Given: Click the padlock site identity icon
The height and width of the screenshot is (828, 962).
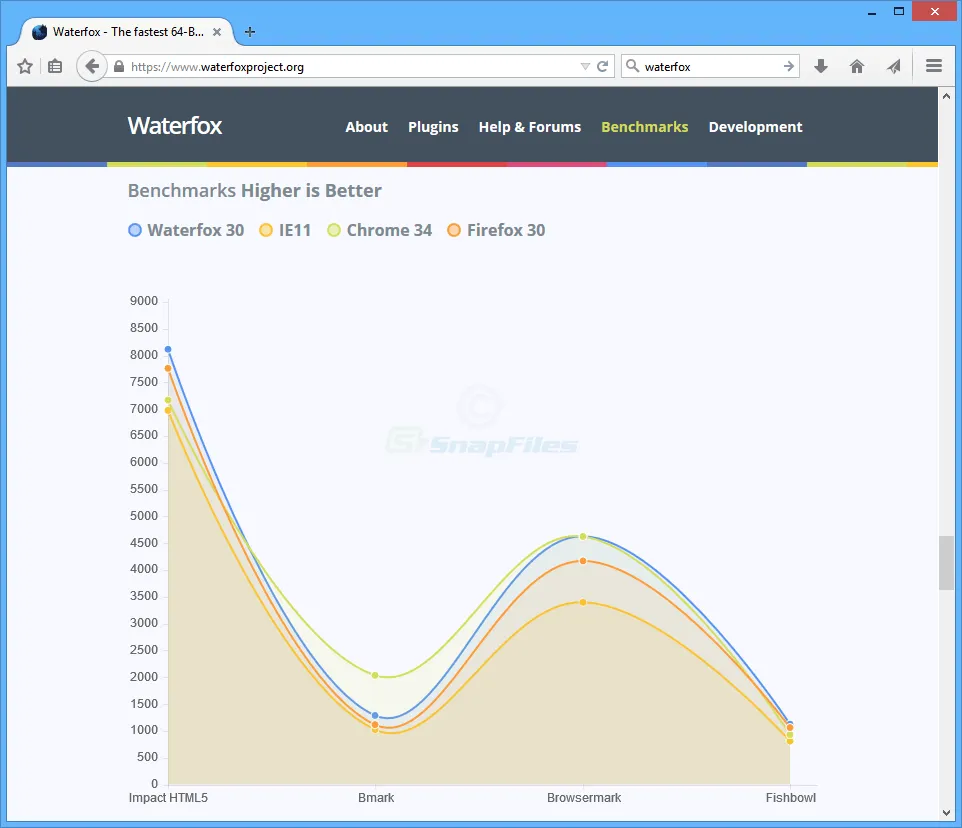Looking at the screenshot, I should [x=119, y=66].
